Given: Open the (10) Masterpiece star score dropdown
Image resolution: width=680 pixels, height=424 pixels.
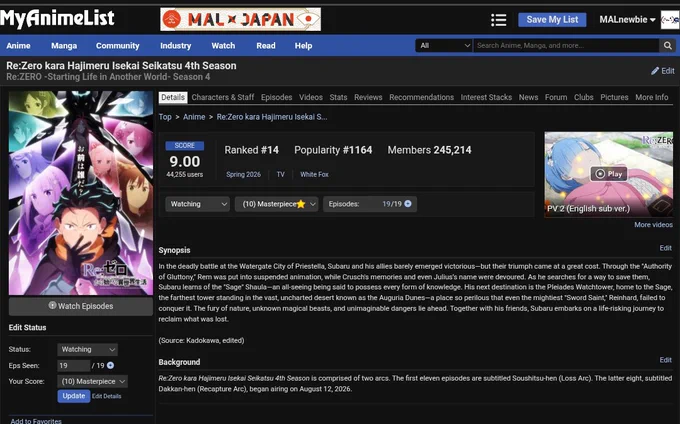Looking at the screenshot, I should 277,204.
